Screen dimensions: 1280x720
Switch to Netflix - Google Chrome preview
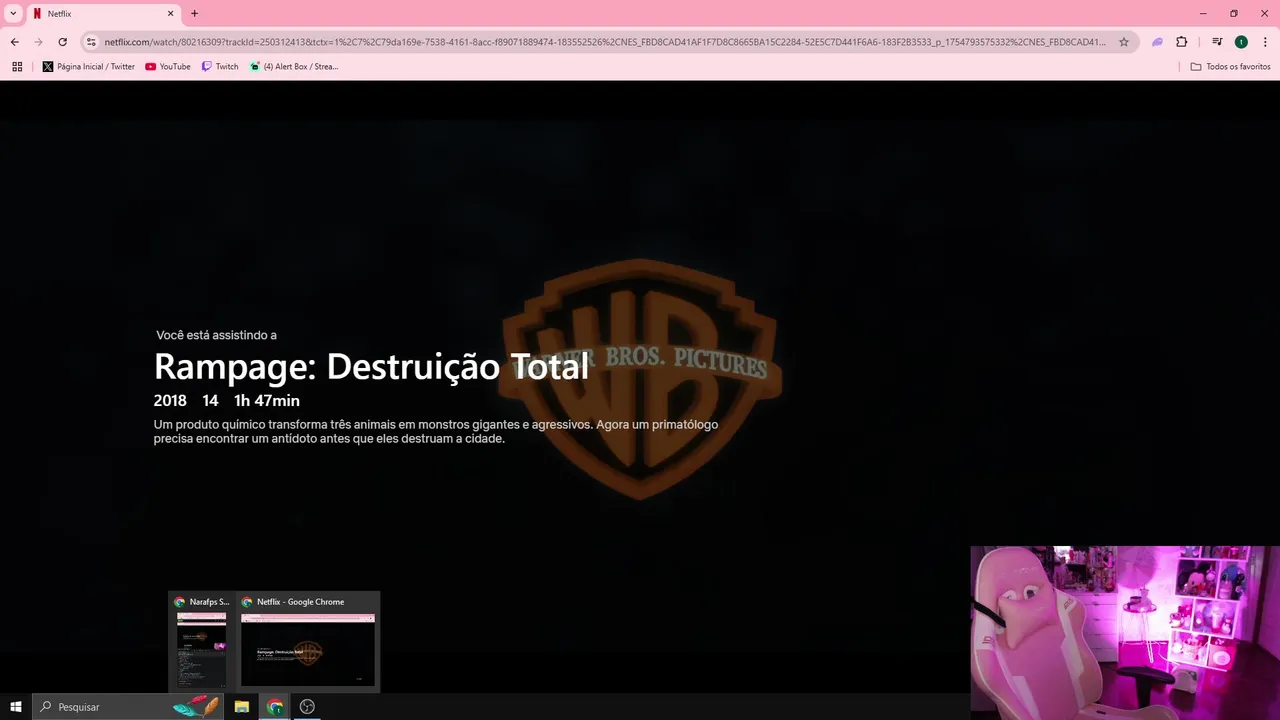point(307,641)
